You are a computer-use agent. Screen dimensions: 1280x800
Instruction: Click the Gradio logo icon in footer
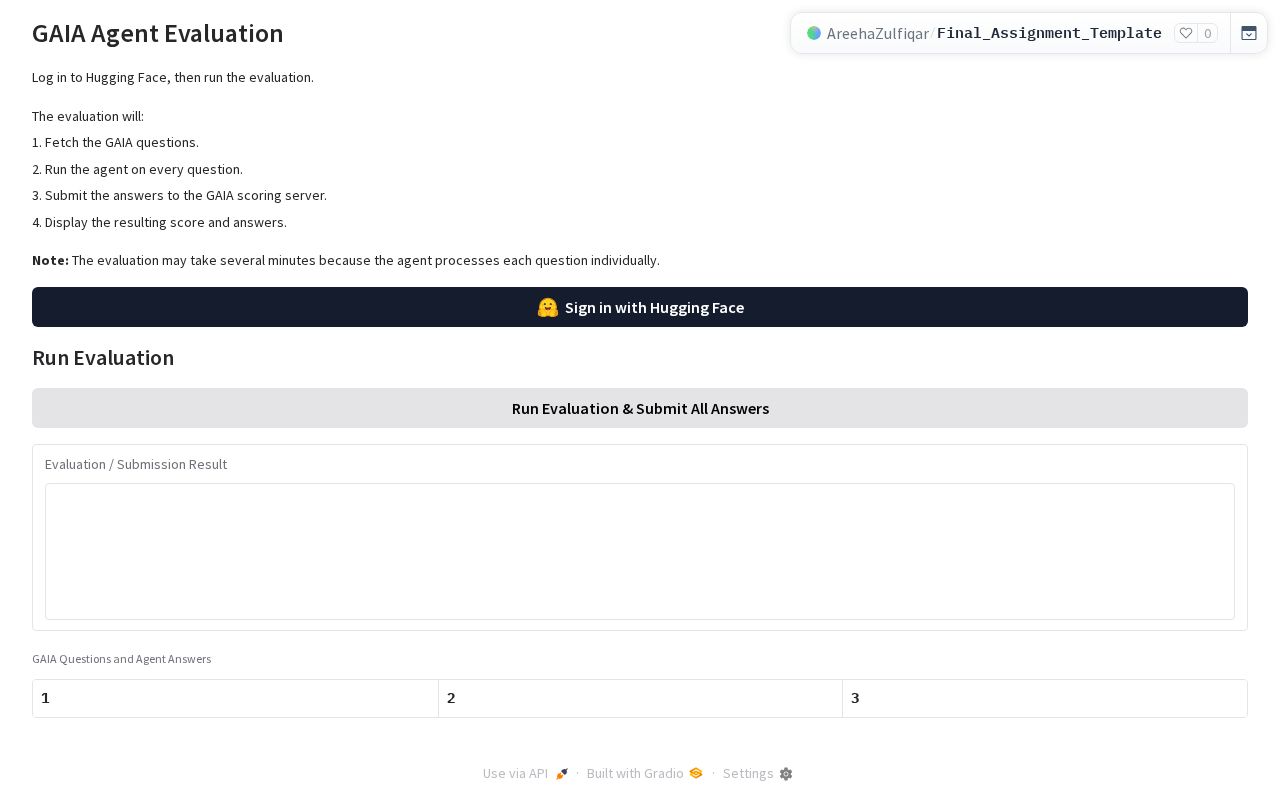(696, 773)
